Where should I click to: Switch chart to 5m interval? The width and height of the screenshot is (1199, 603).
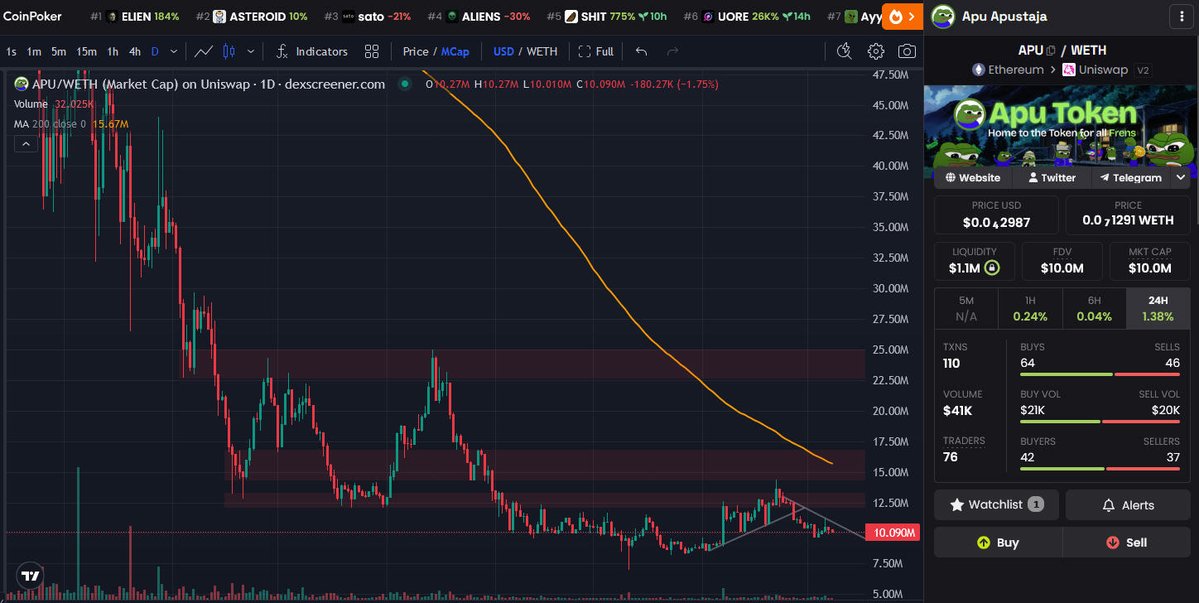[59, 51]
